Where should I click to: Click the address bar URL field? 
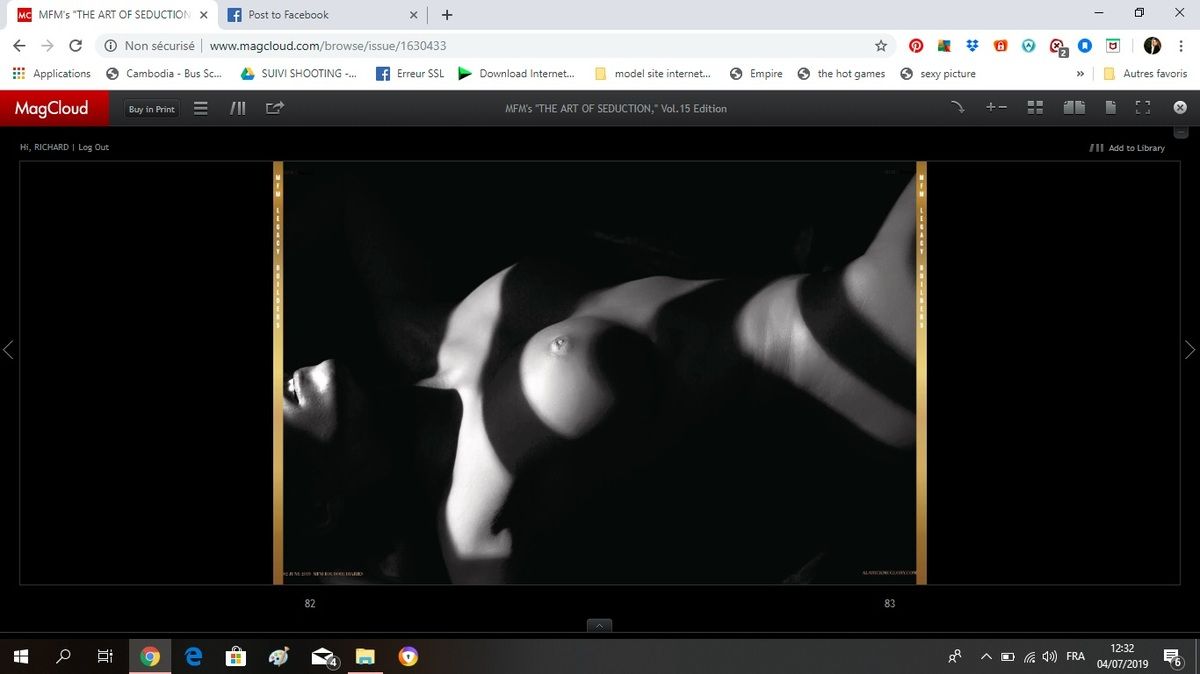500,45
